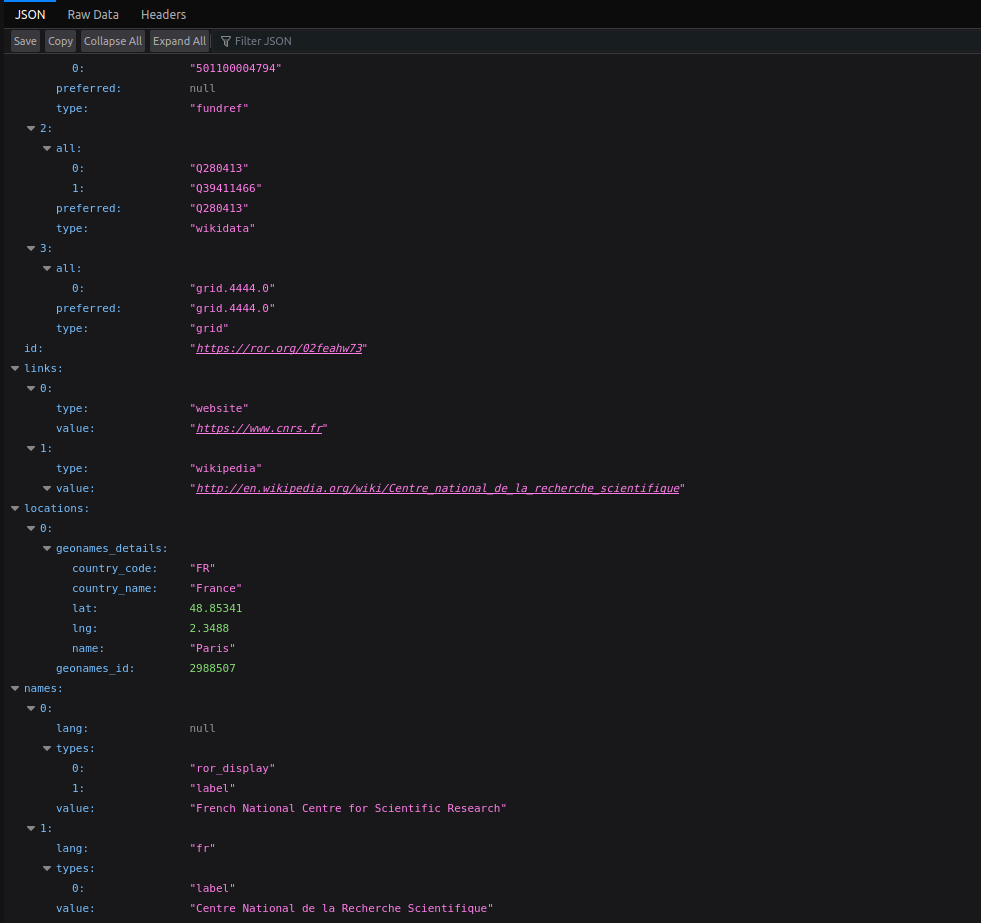Select the "website" type value
981x923 pixels.
tap(219, 408)
